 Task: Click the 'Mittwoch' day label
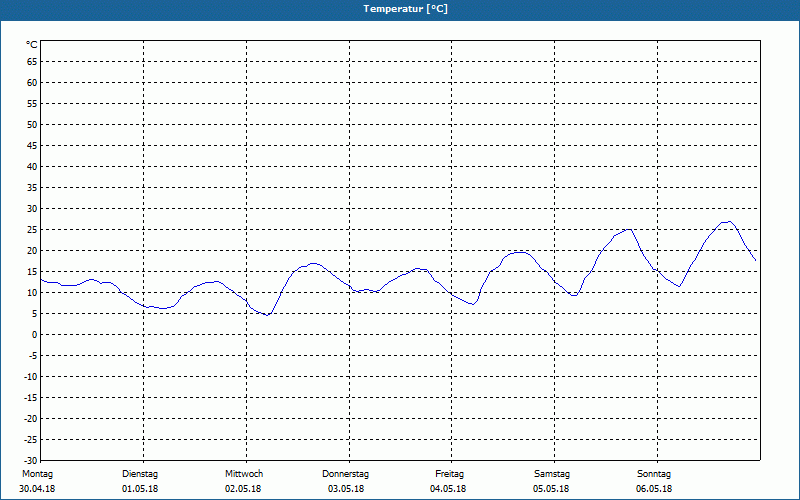pos(244,474)
